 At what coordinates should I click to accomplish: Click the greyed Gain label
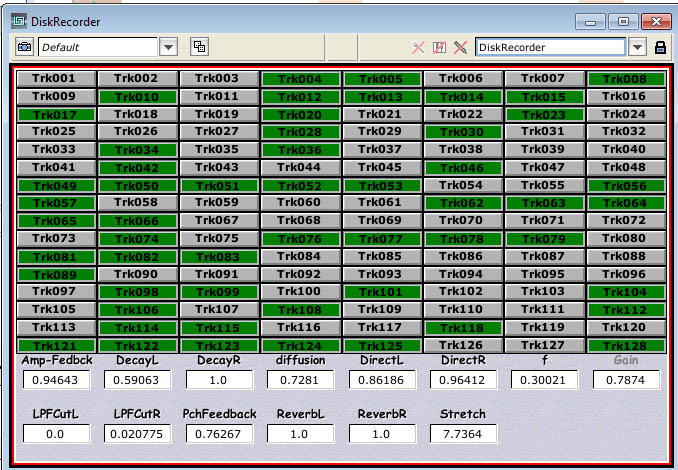[626, 360]
